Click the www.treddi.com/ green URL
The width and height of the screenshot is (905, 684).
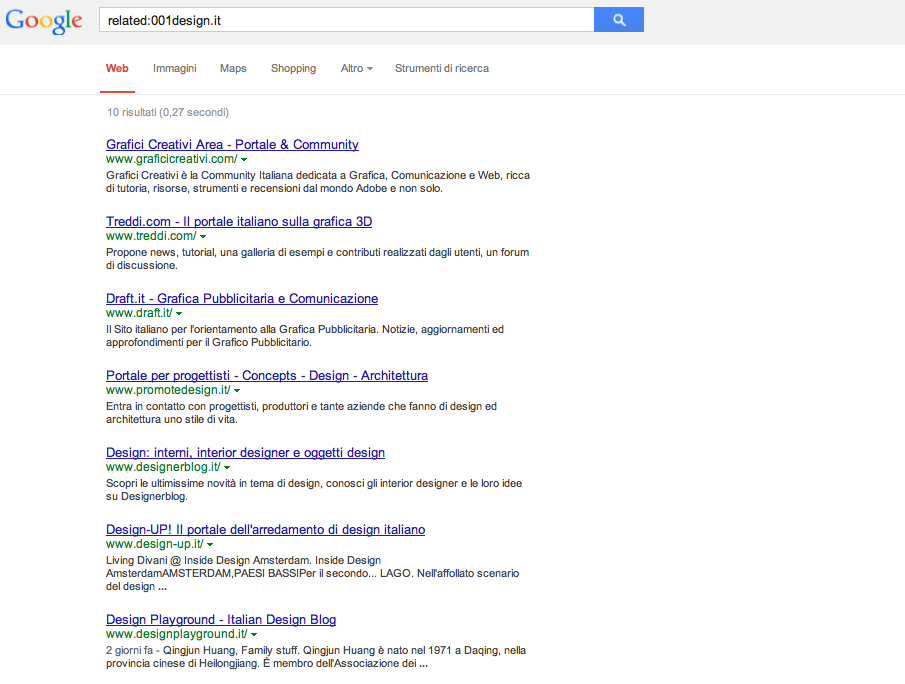[151, 236]
